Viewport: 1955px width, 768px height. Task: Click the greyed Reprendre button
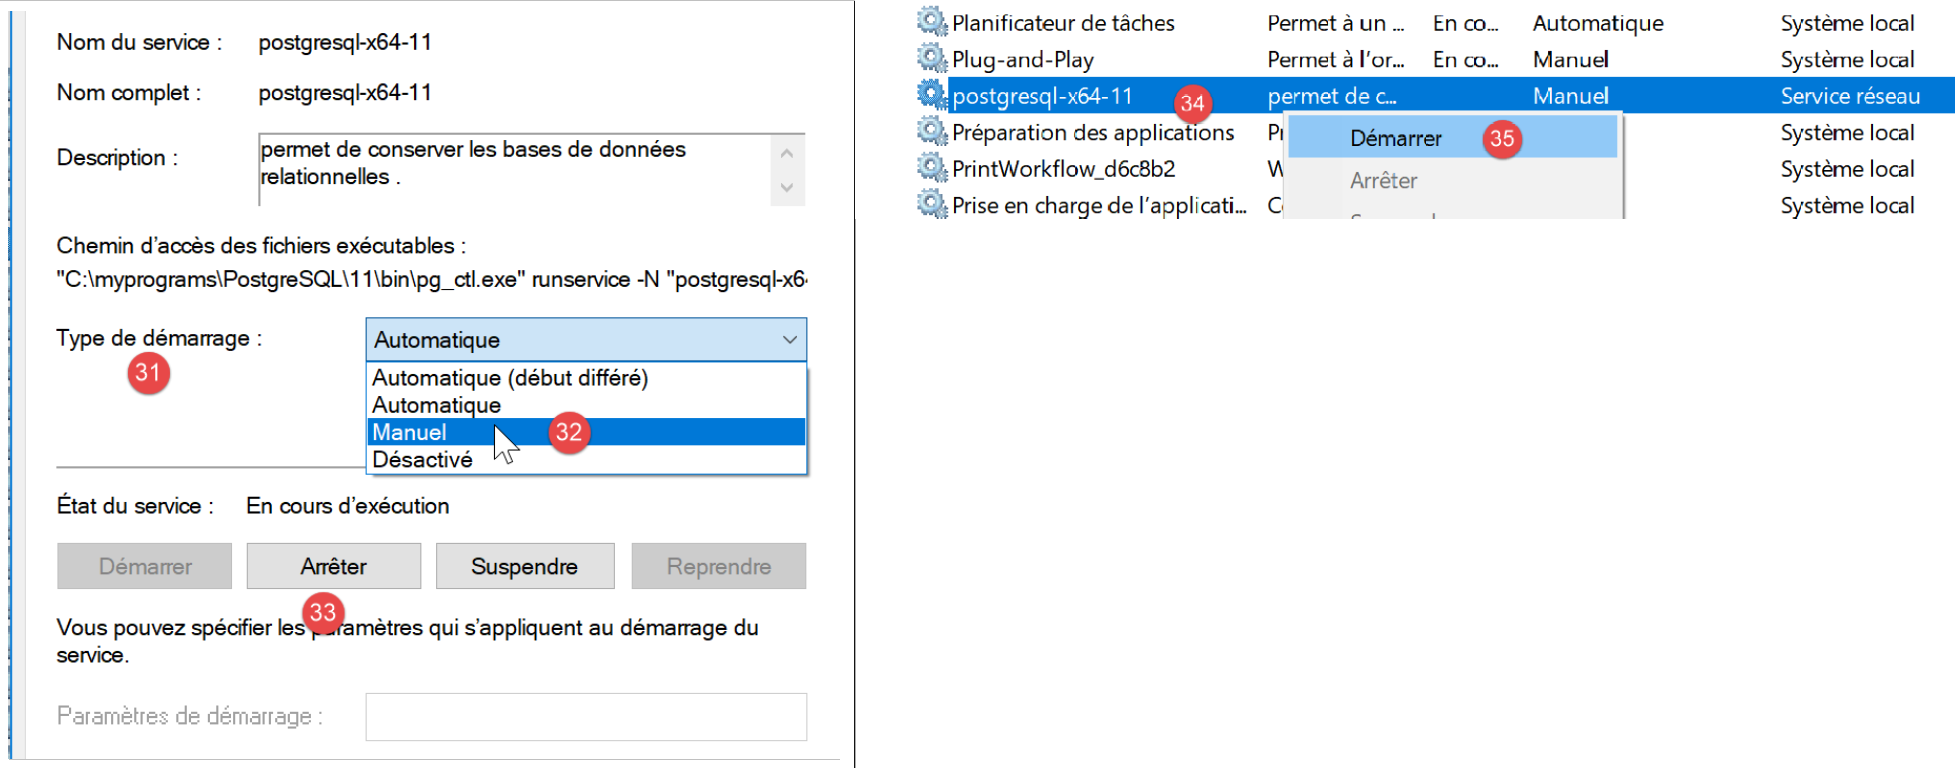click(x=718, y=566)
